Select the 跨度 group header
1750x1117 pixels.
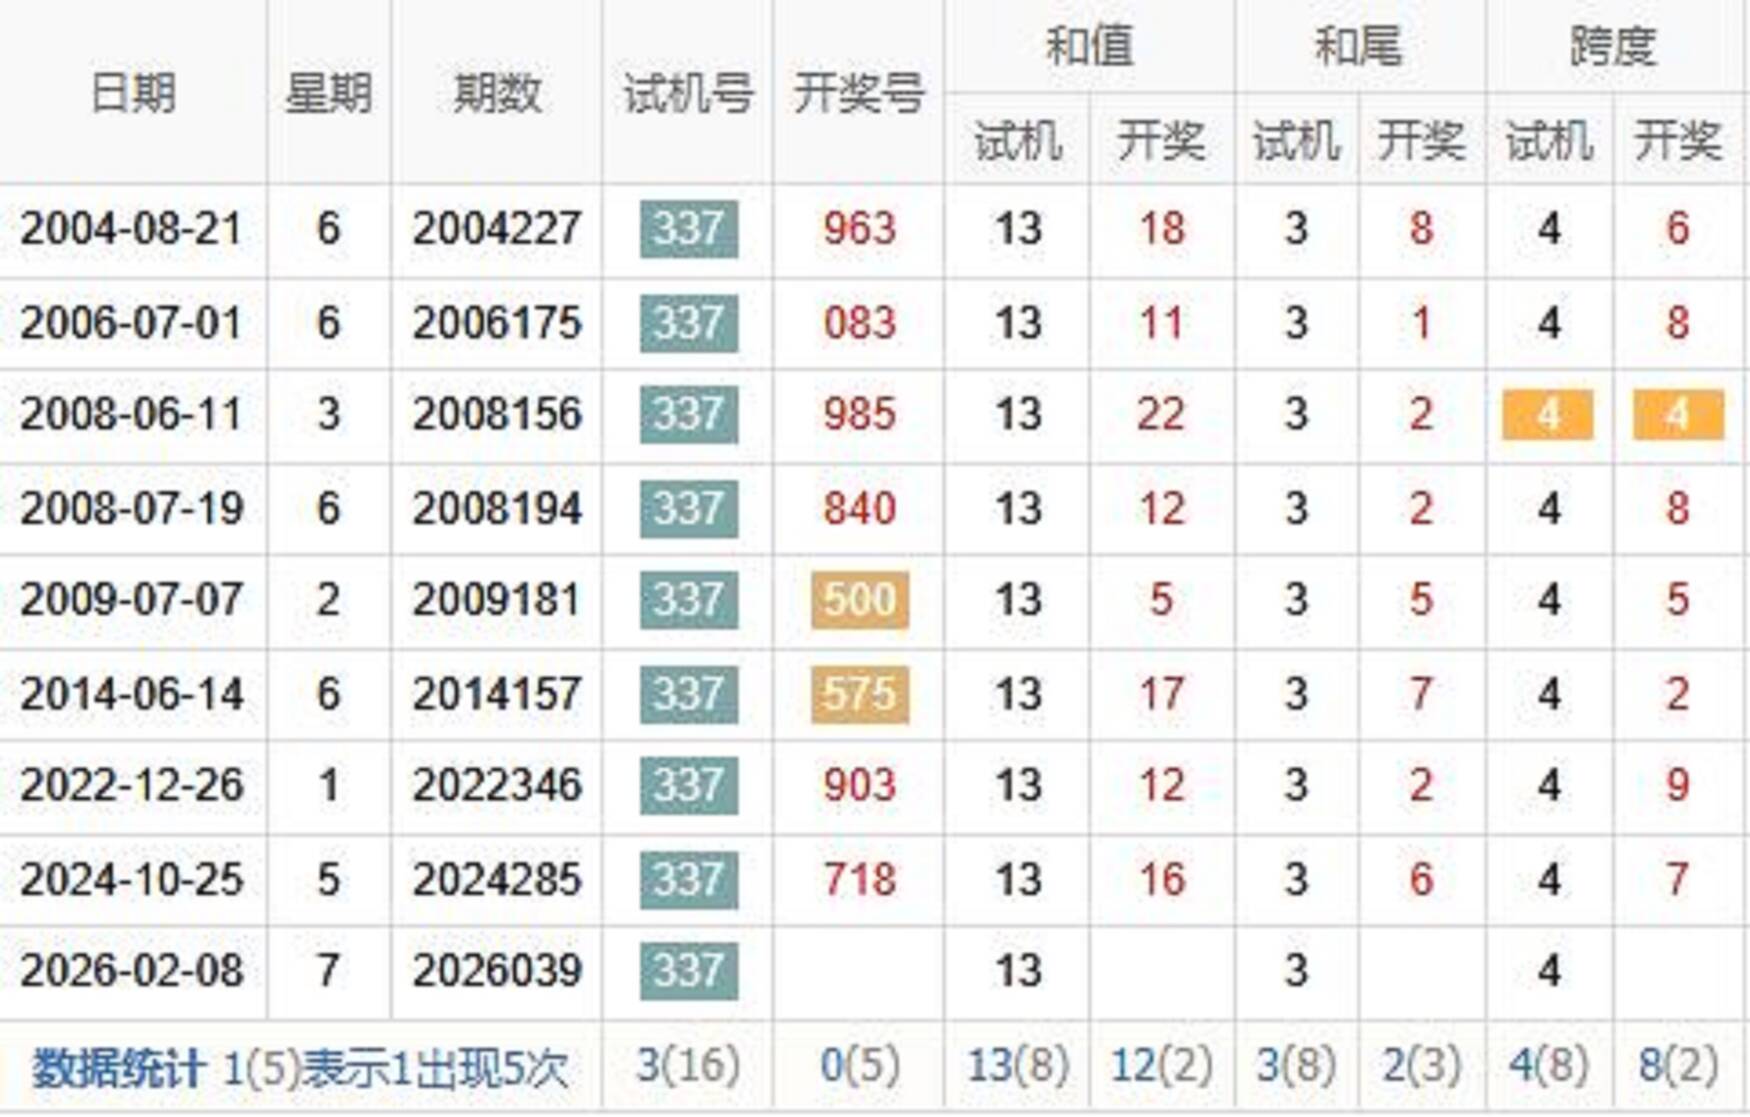tap(1613, 46)
